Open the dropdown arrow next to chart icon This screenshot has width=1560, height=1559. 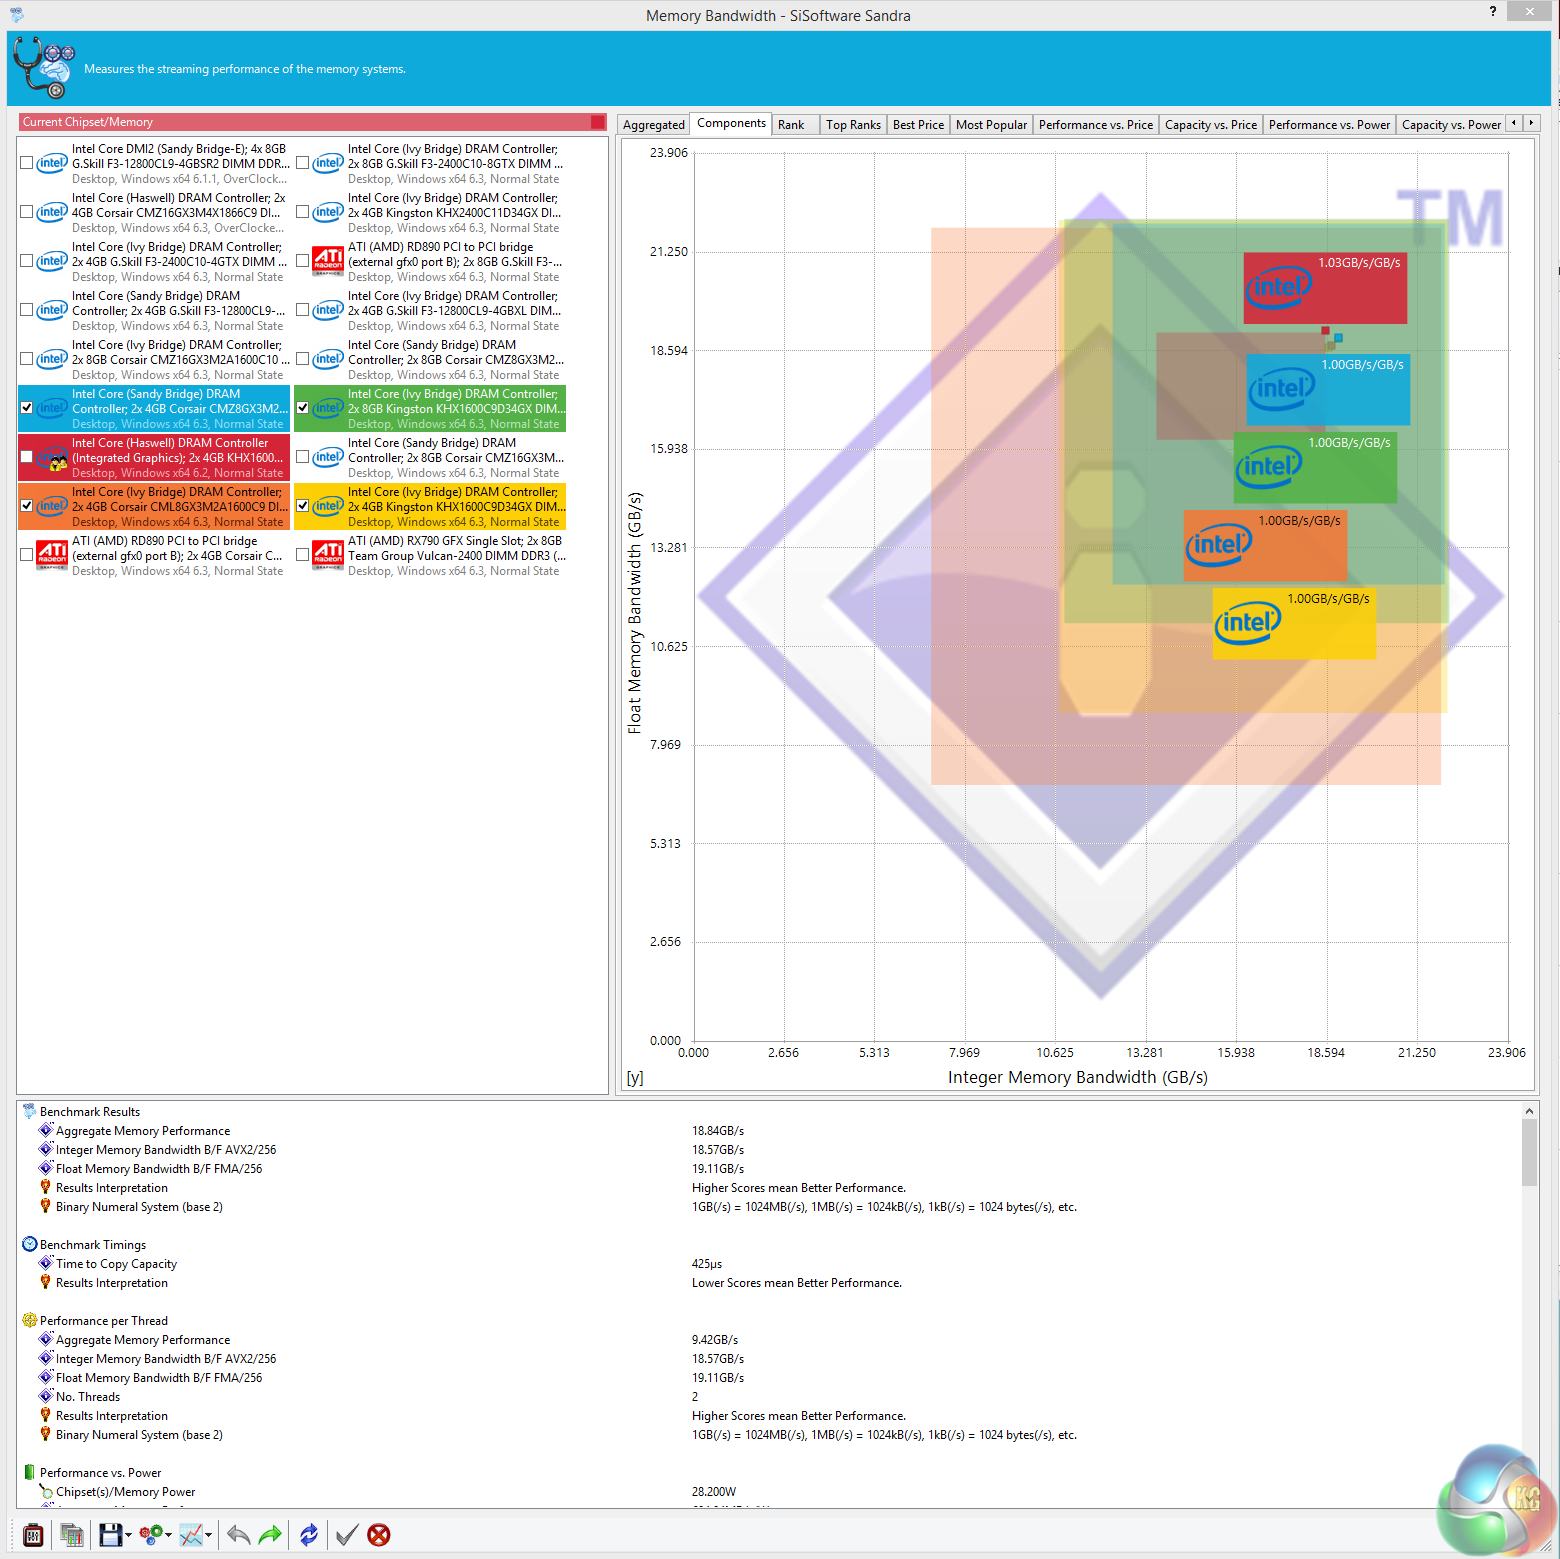pyautogui.click(x=208, y=1535)
